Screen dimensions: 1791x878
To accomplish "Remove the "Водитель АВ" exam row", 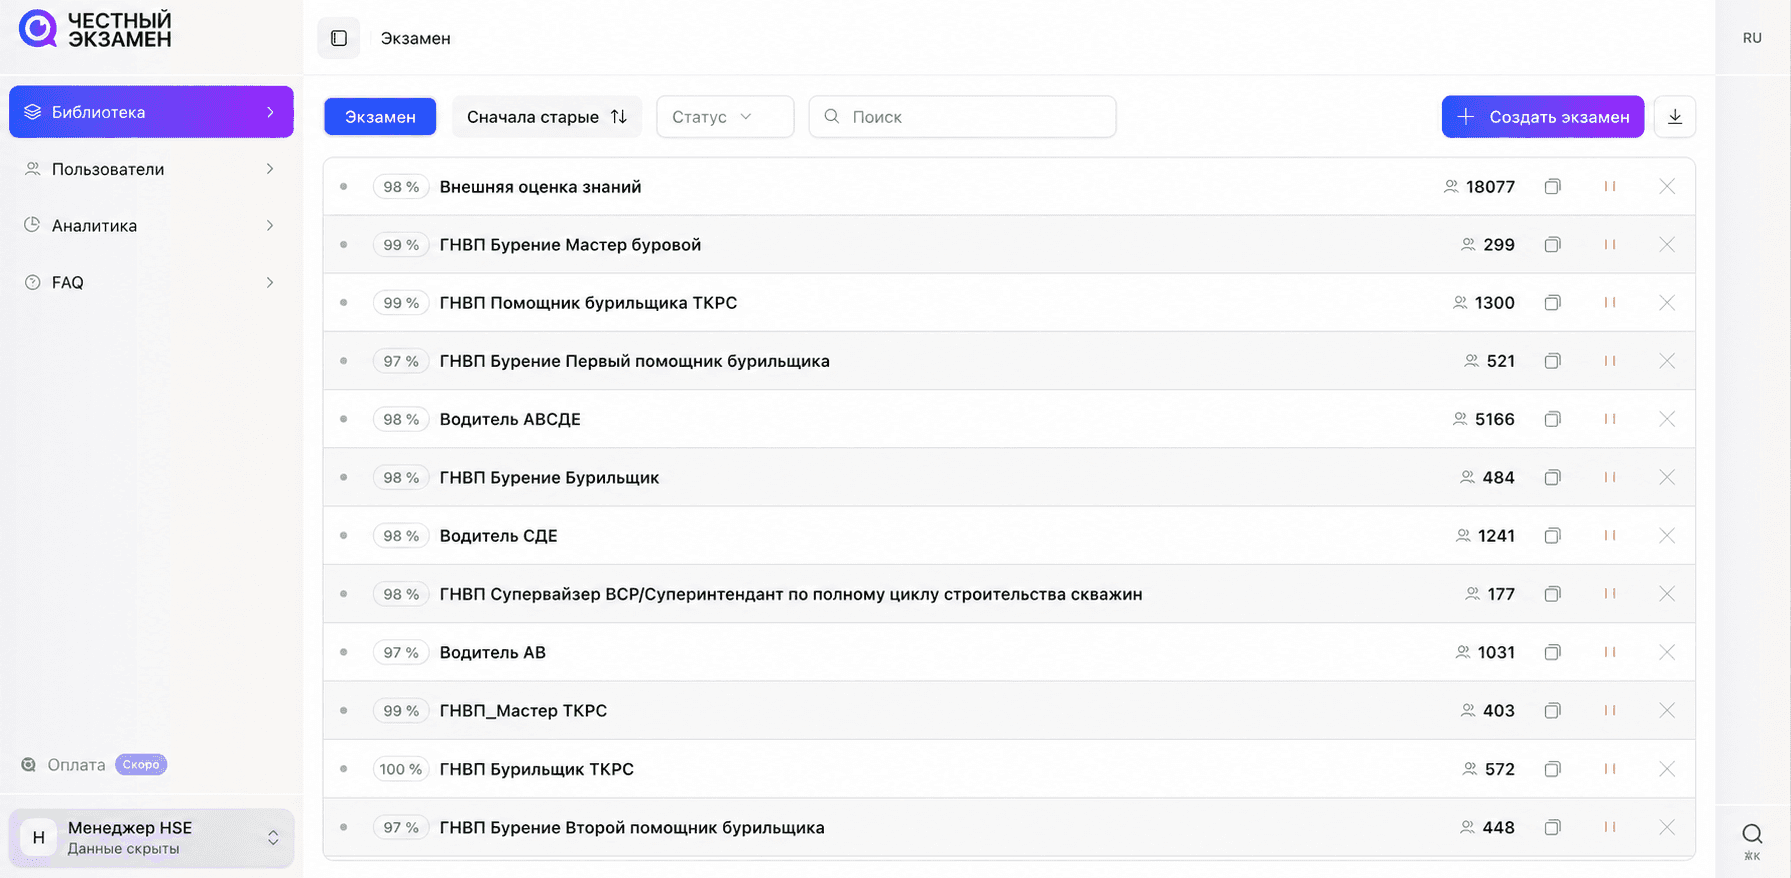I will (x=1667, y=652).
